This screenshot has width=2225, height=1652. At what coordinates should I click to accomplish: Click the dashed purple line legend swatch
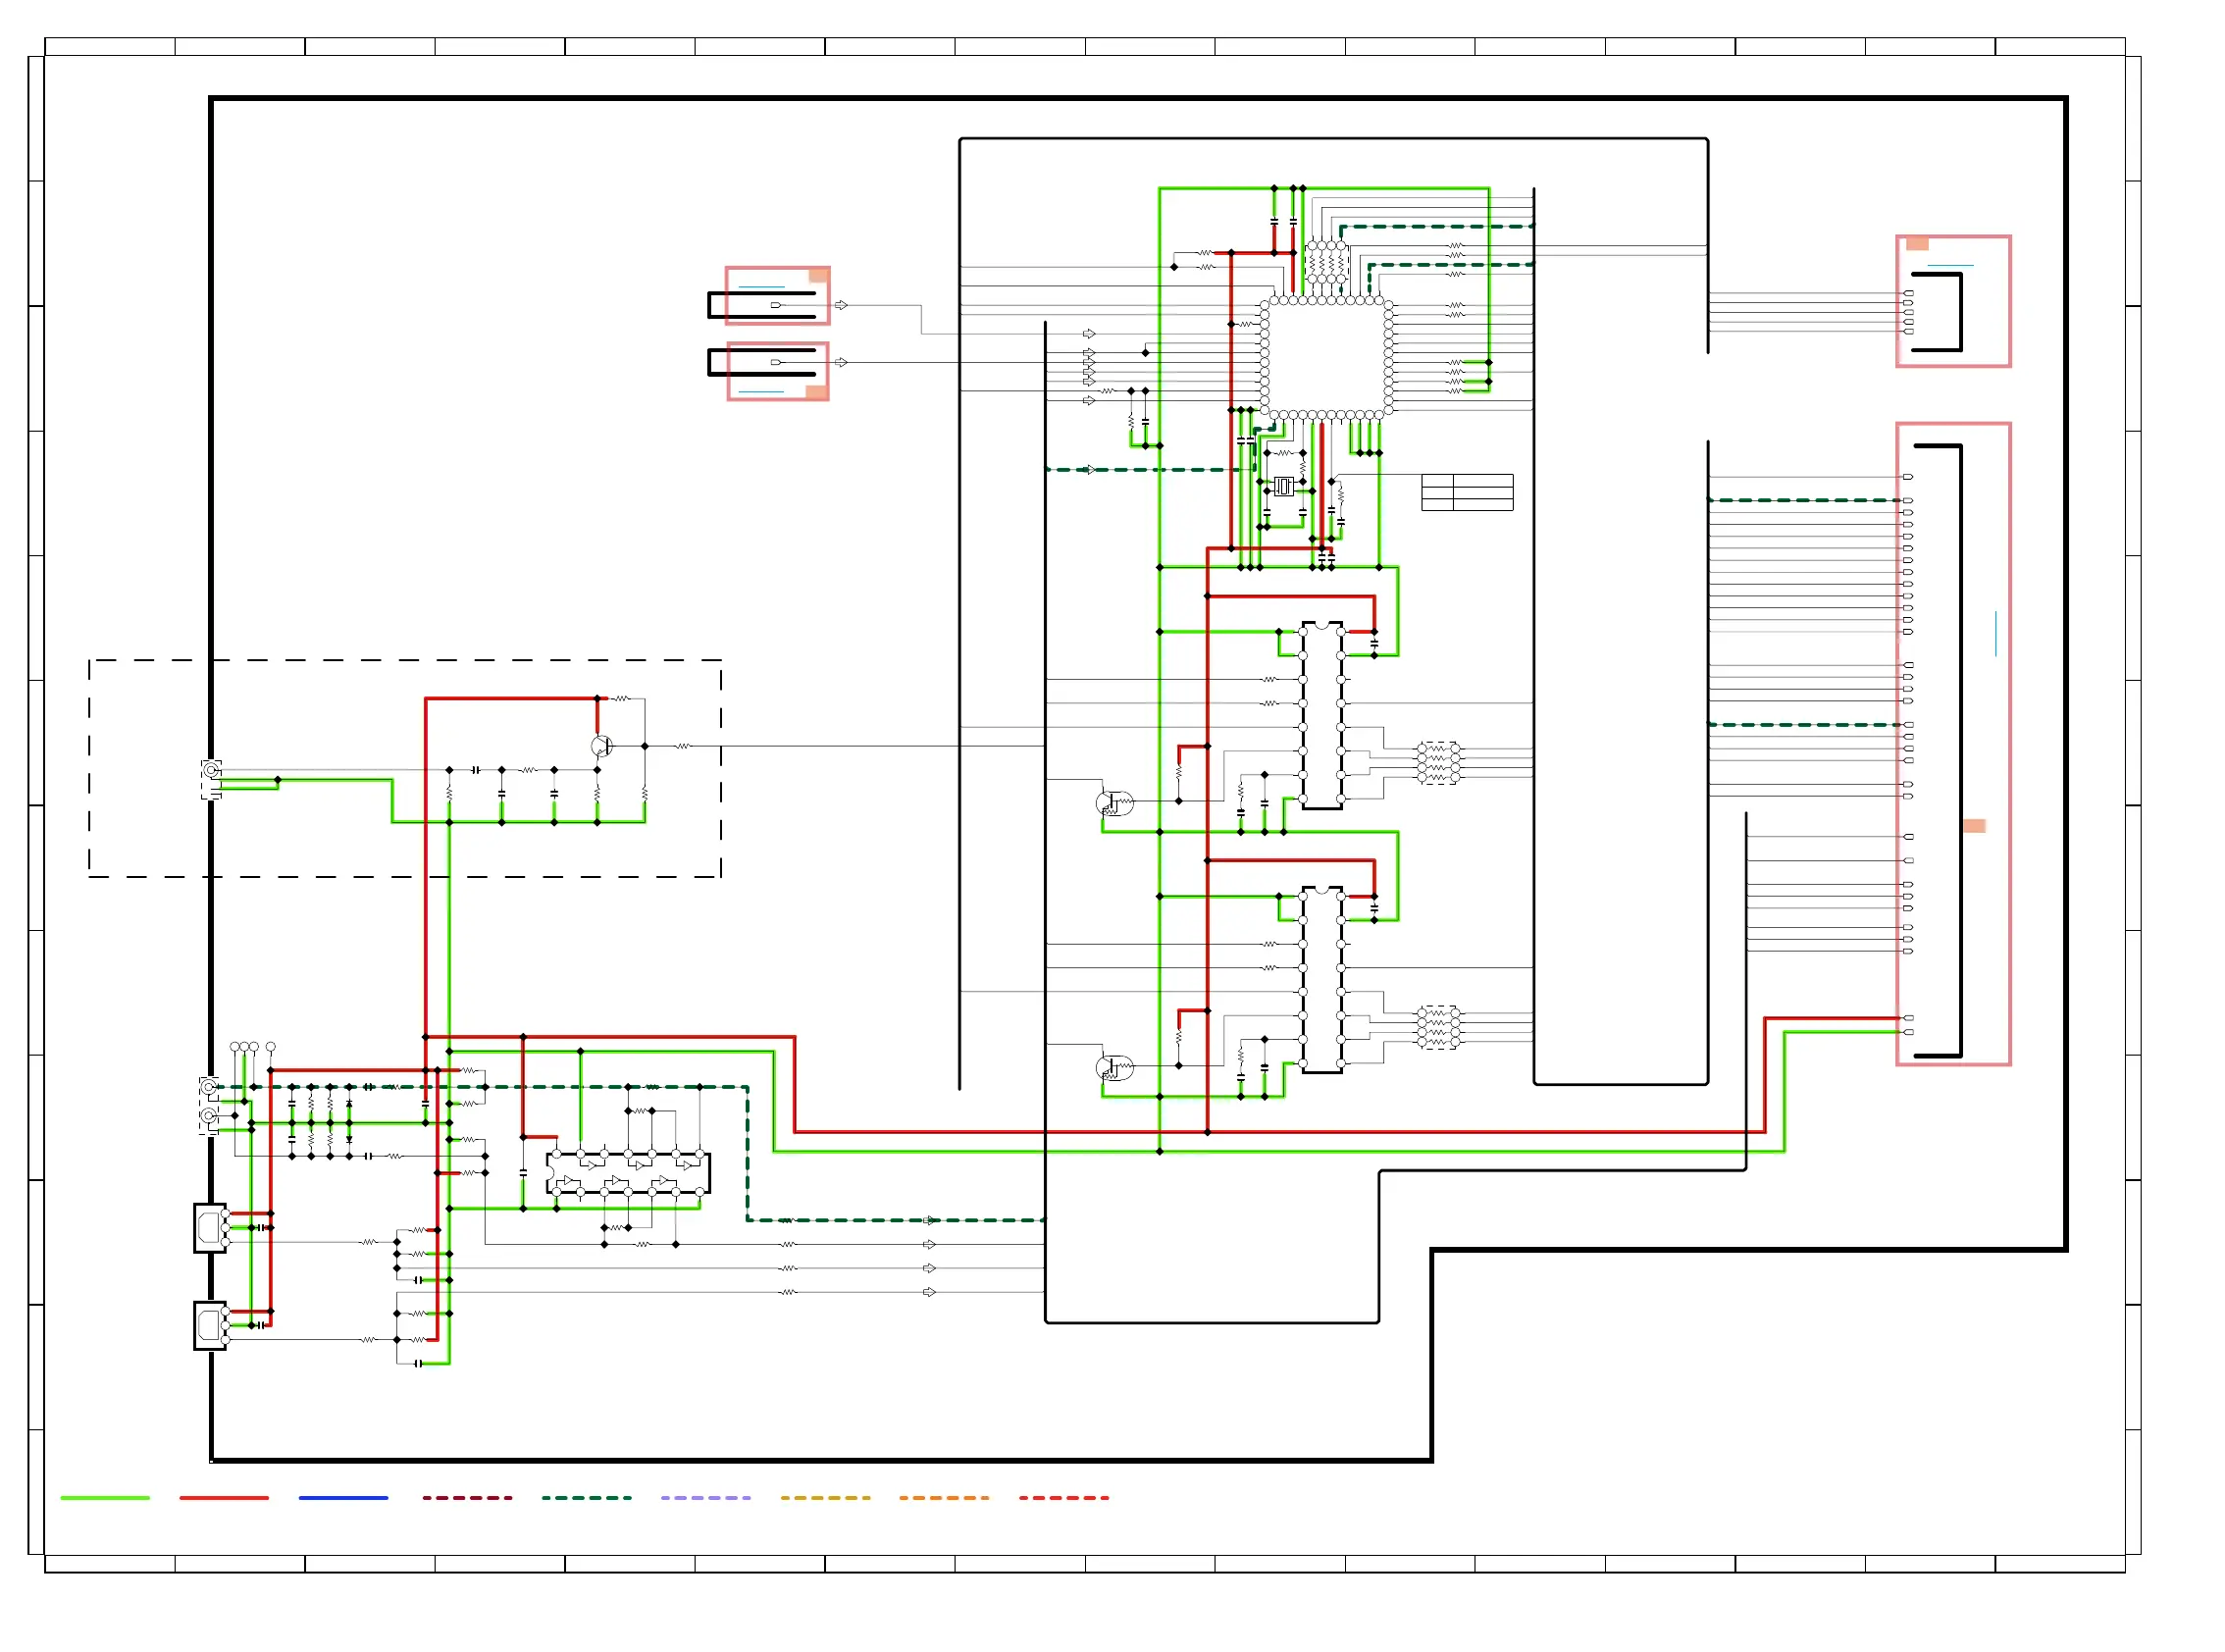tap(705, 1498)
